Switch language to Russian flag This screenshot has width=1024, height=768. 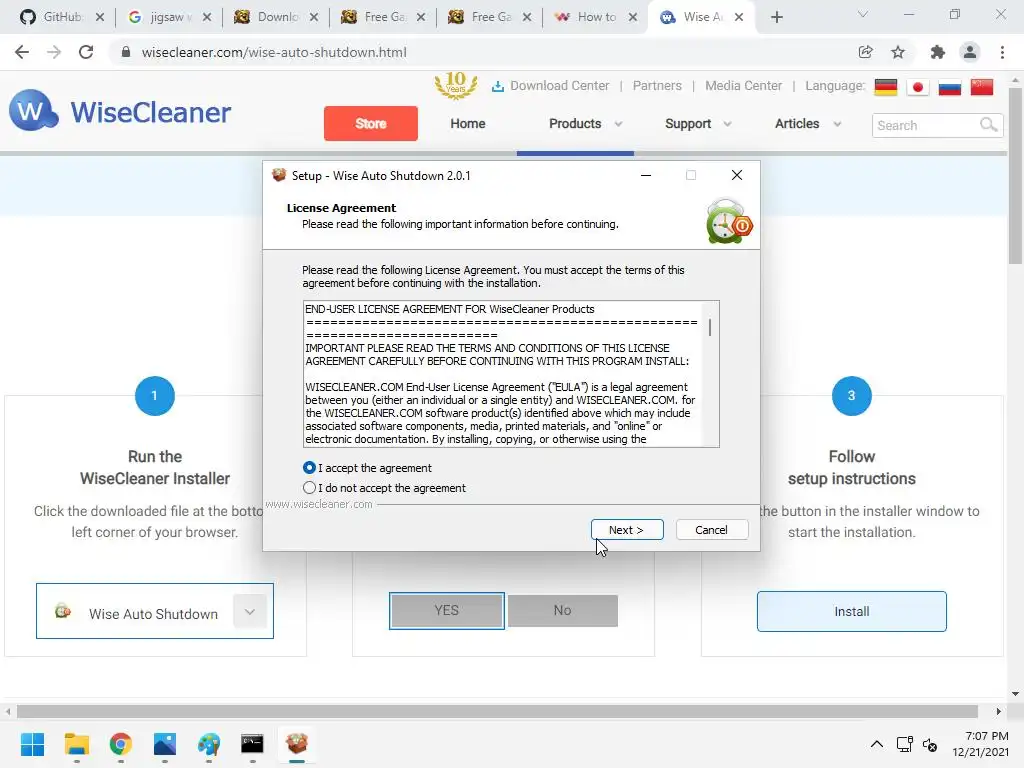(x=950, y=87)
